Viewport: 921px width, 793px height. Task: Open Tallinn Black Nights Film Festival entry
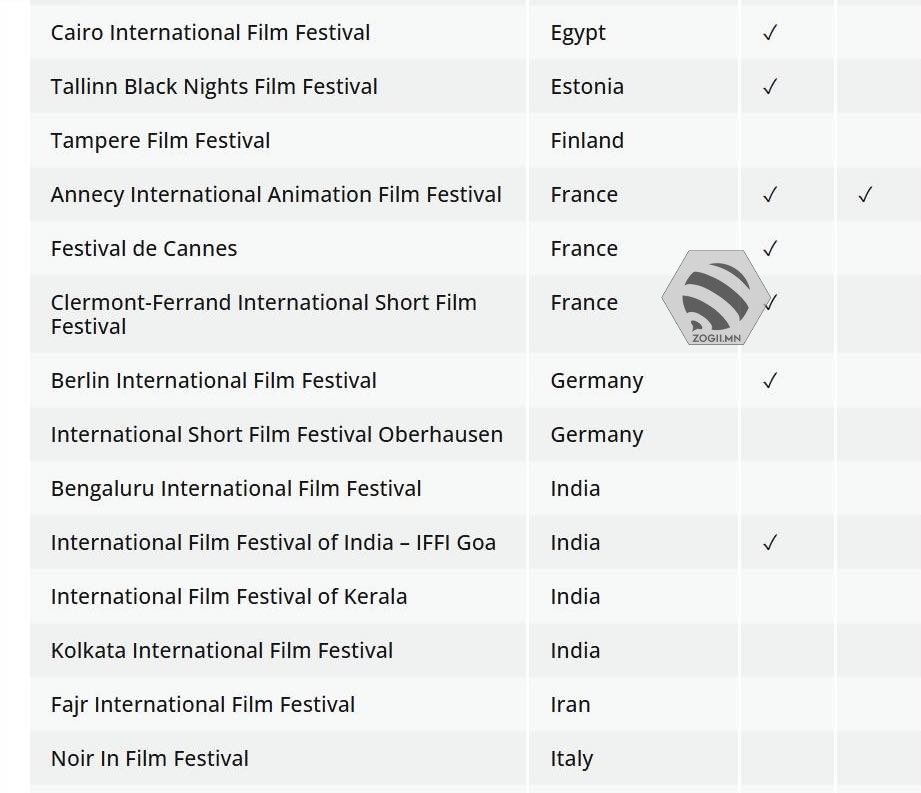pyautogui.click(x=214, y=87)
